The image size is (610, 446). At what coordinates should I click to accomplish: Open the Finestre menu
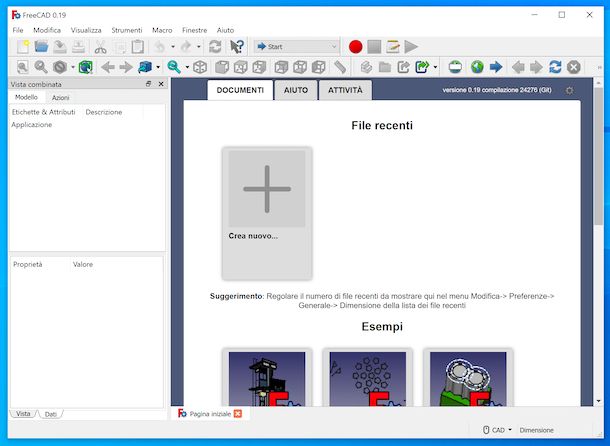(x=195, y=30)
